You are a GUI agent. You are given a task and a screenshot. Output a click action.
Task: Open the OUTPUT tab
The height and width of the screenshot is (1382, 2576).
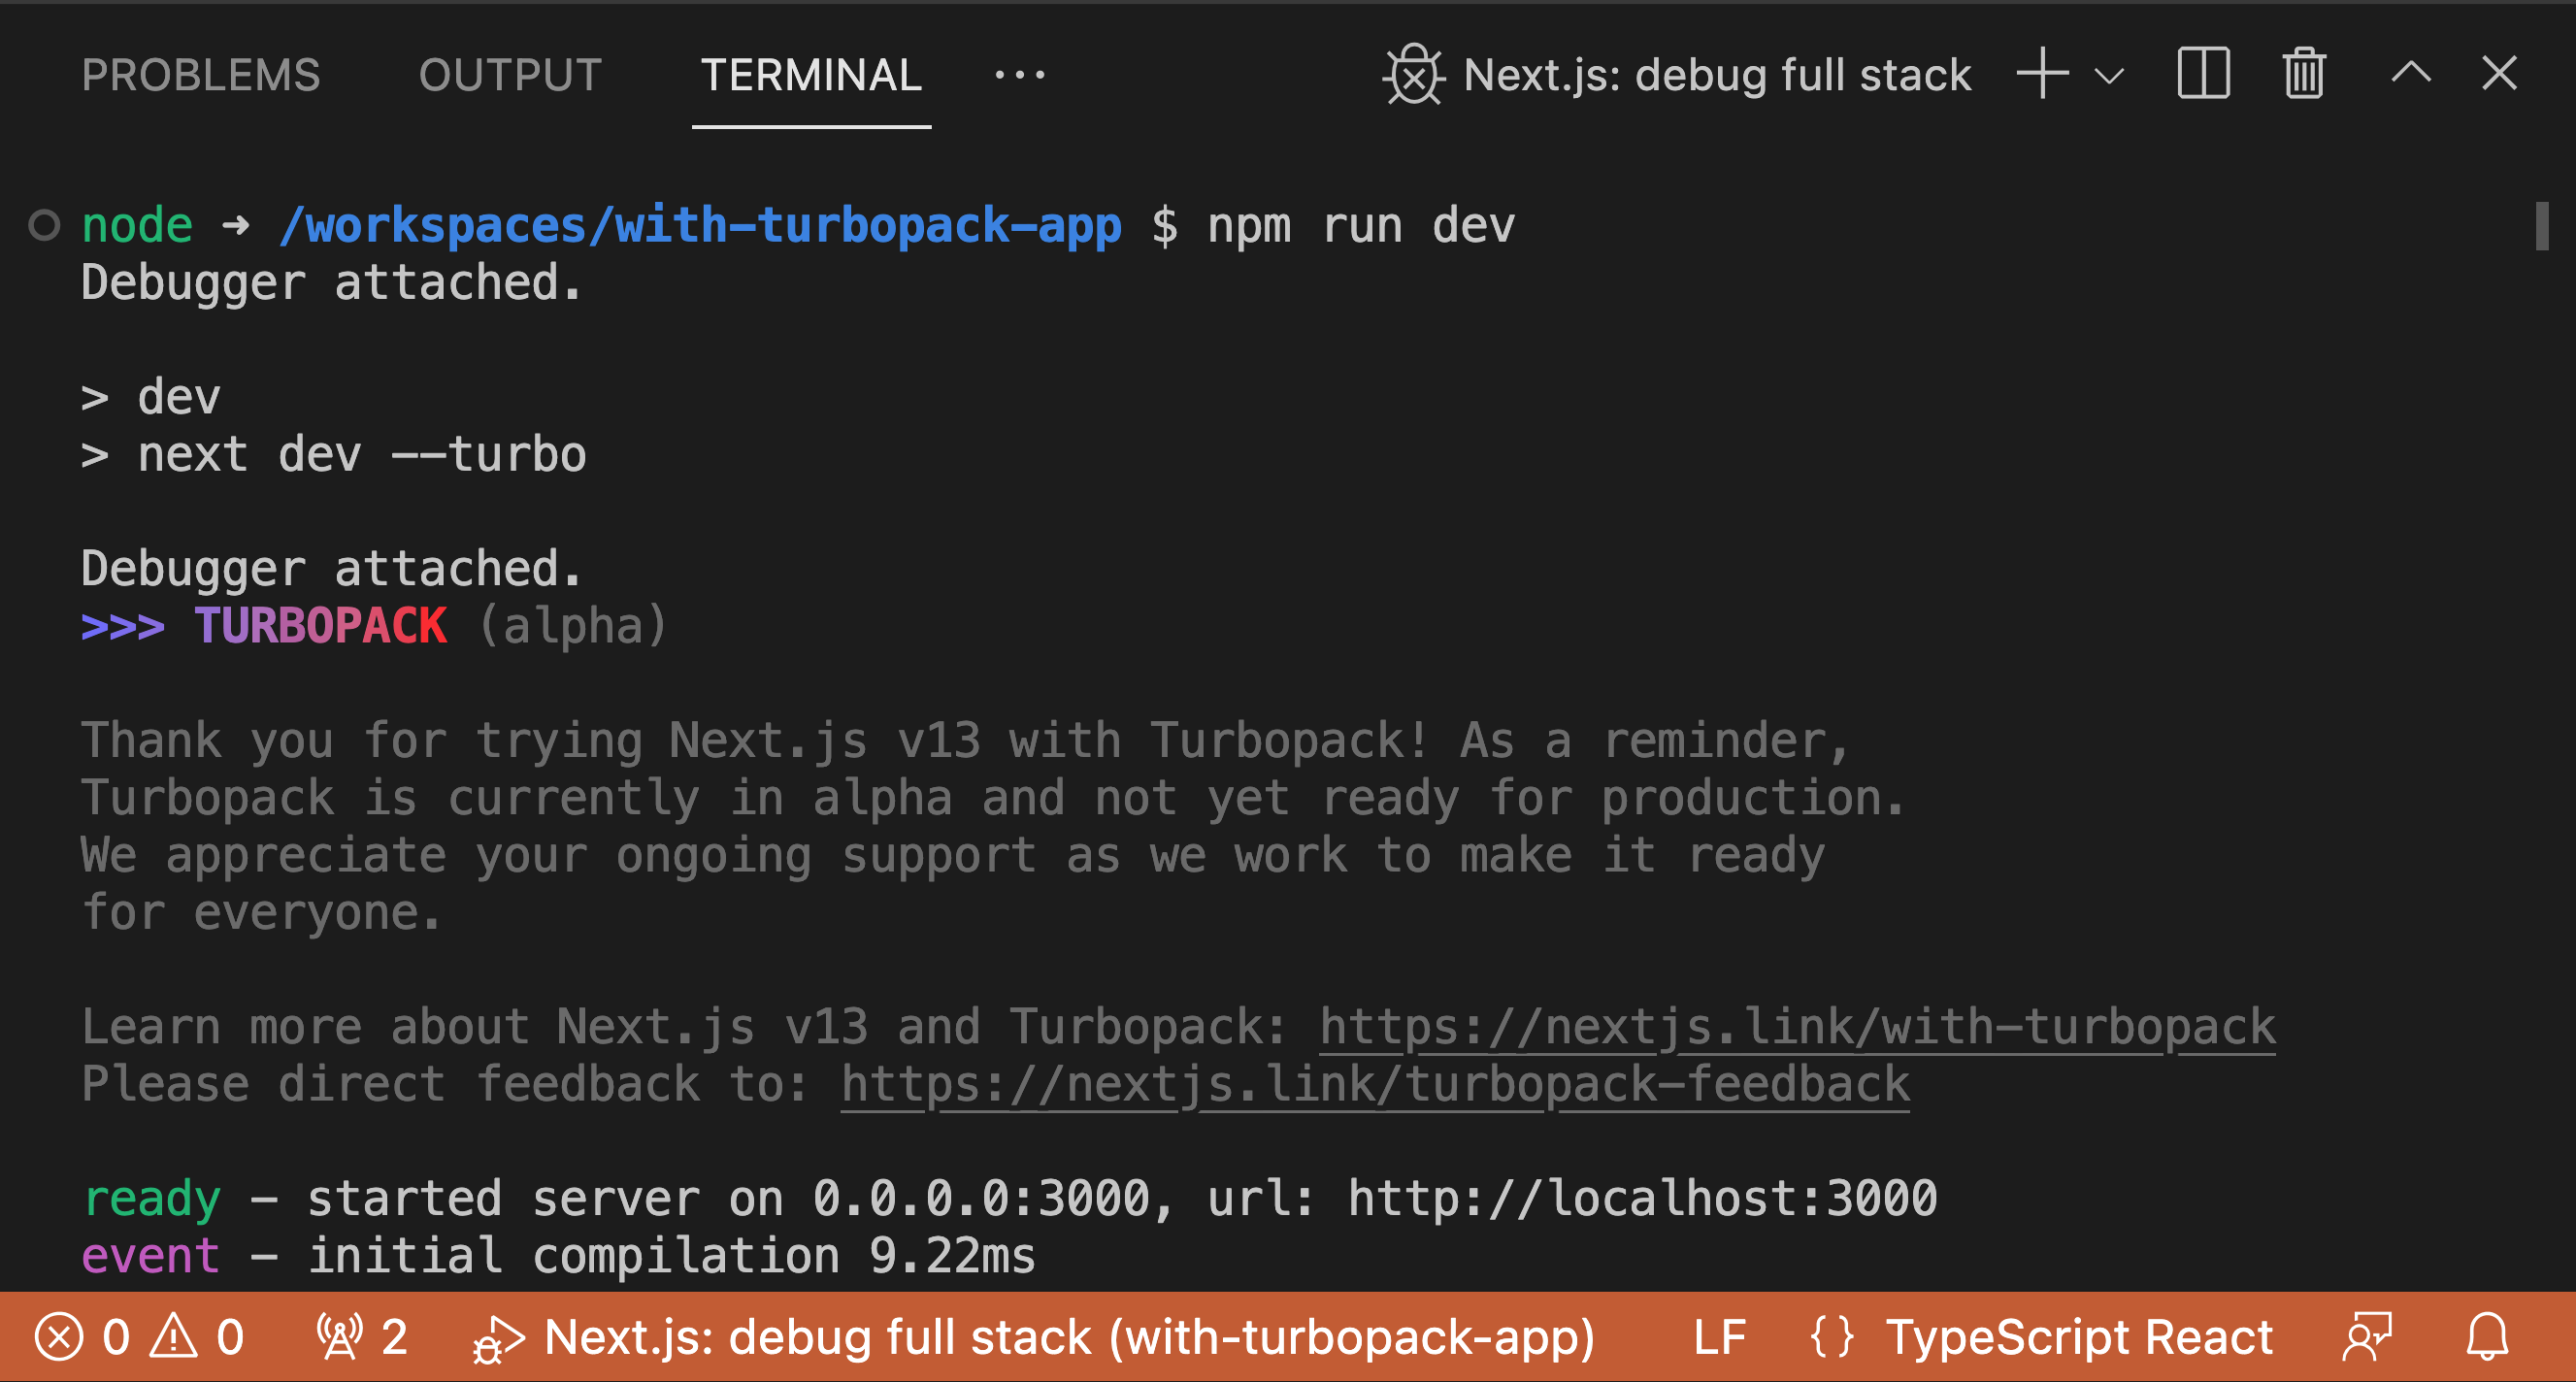click(510, 75)
